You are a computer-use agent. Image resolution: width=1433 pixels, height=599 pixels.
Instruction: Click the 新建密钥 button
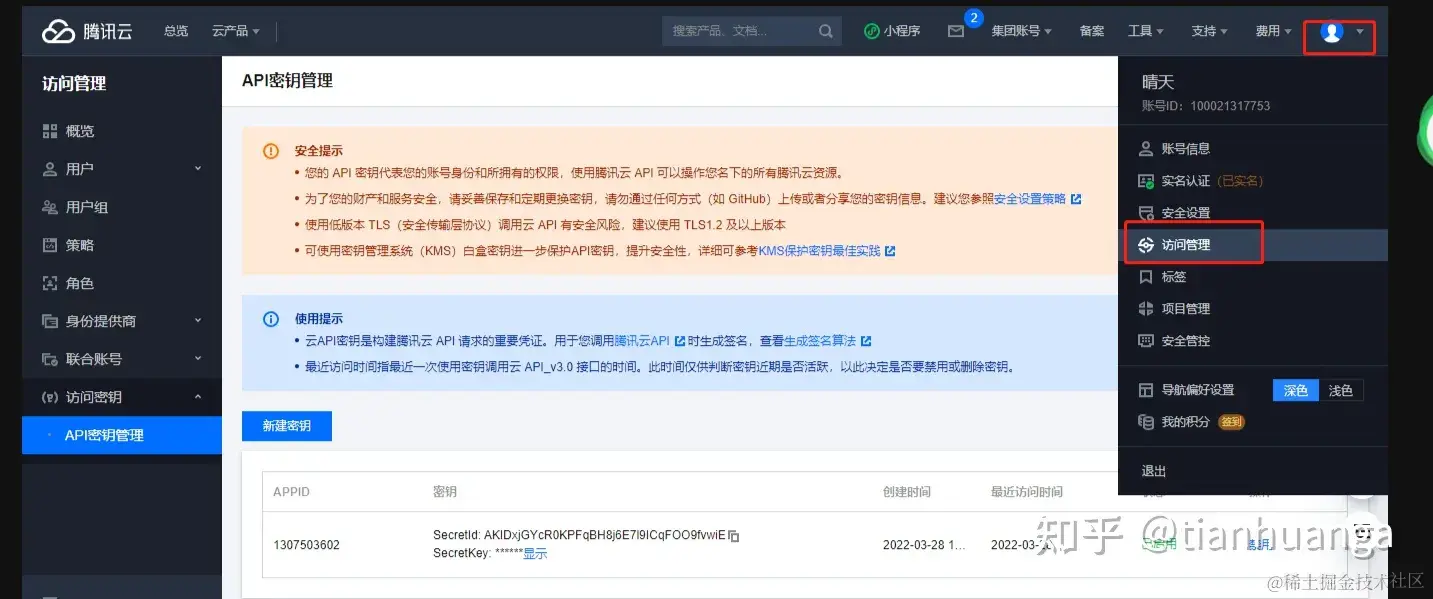click(x=287, y=426)
